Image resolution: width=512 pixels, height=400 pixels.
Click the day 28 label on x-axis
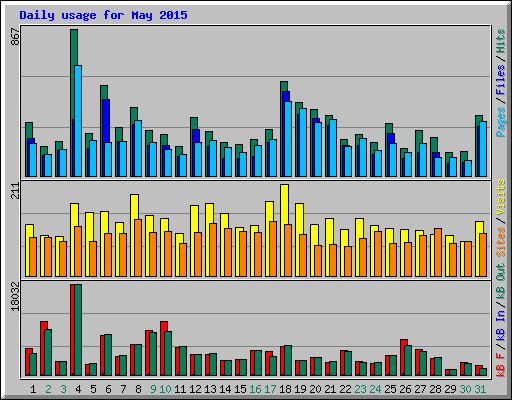click(435, 389)
